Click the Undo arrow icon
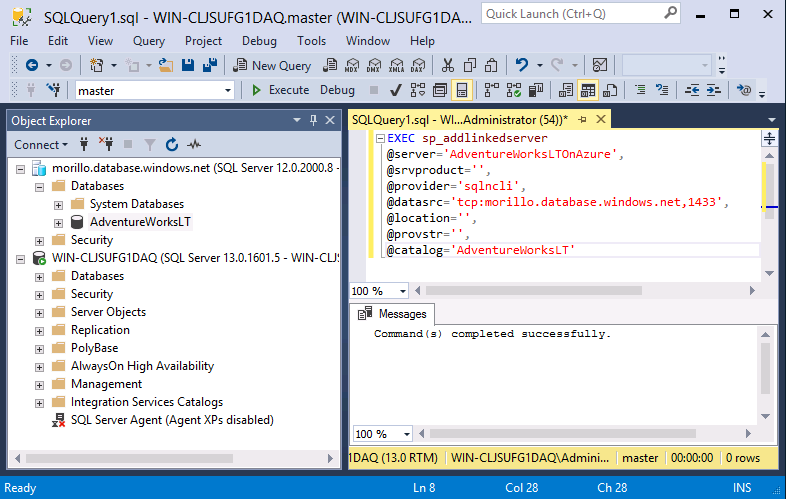786x499 pixels. (522, 65)
